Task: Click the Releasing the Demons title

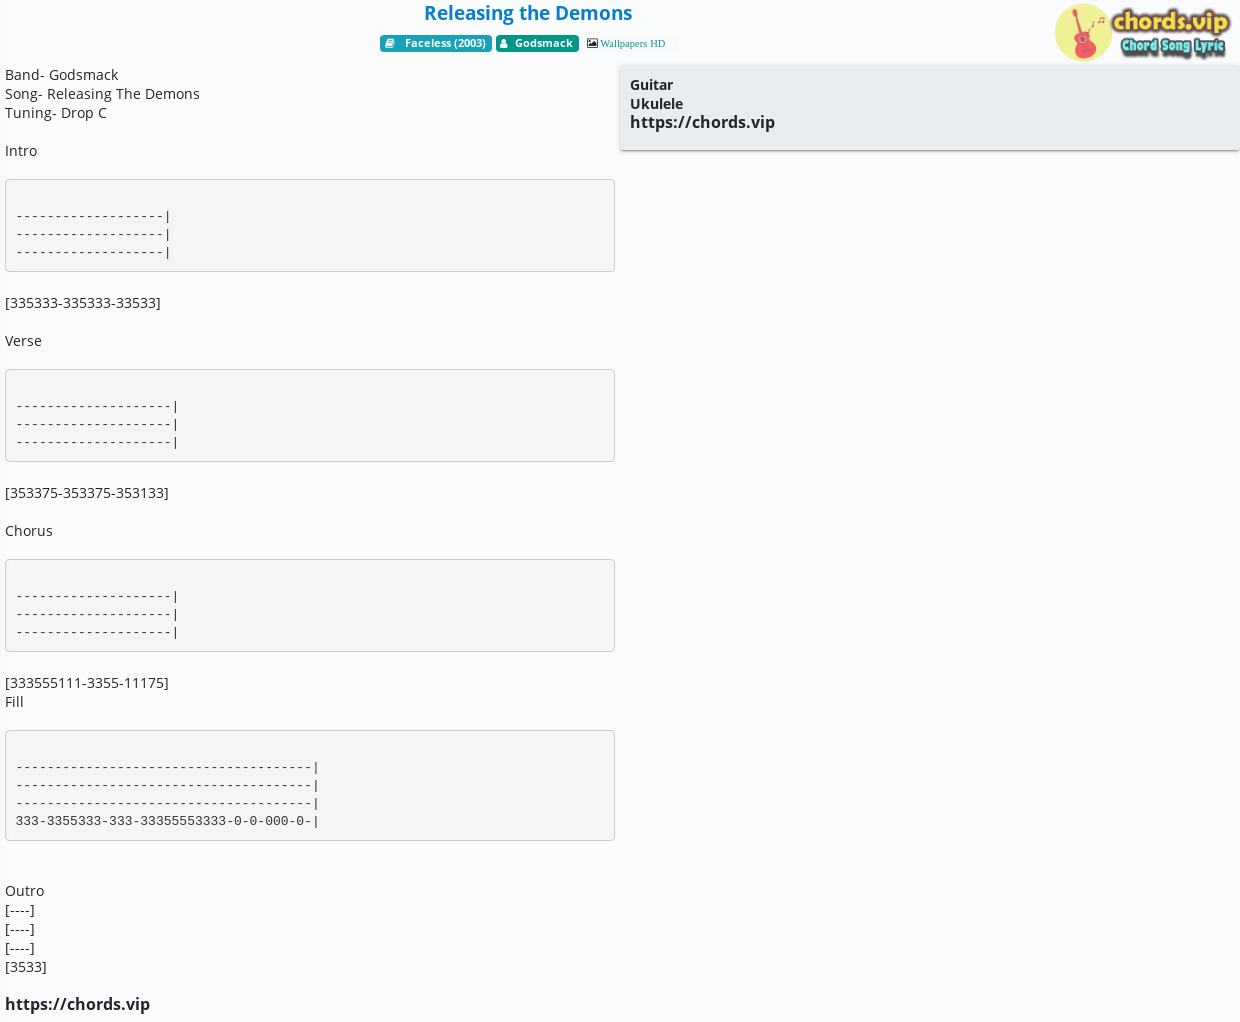Action: [528, 13]
